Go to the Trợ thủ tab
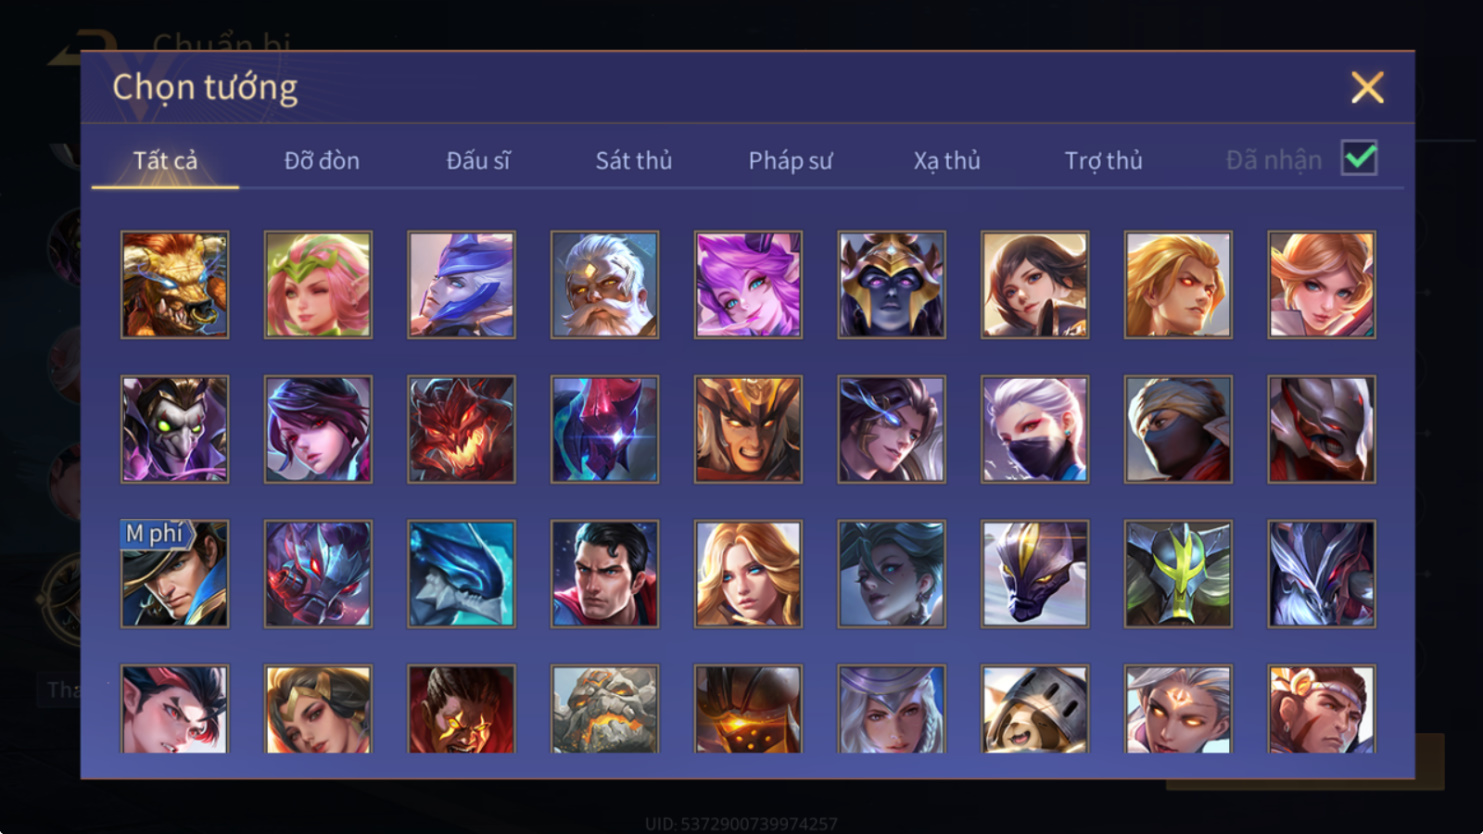The image size is (1483, 834). [x=1103, y=160]
